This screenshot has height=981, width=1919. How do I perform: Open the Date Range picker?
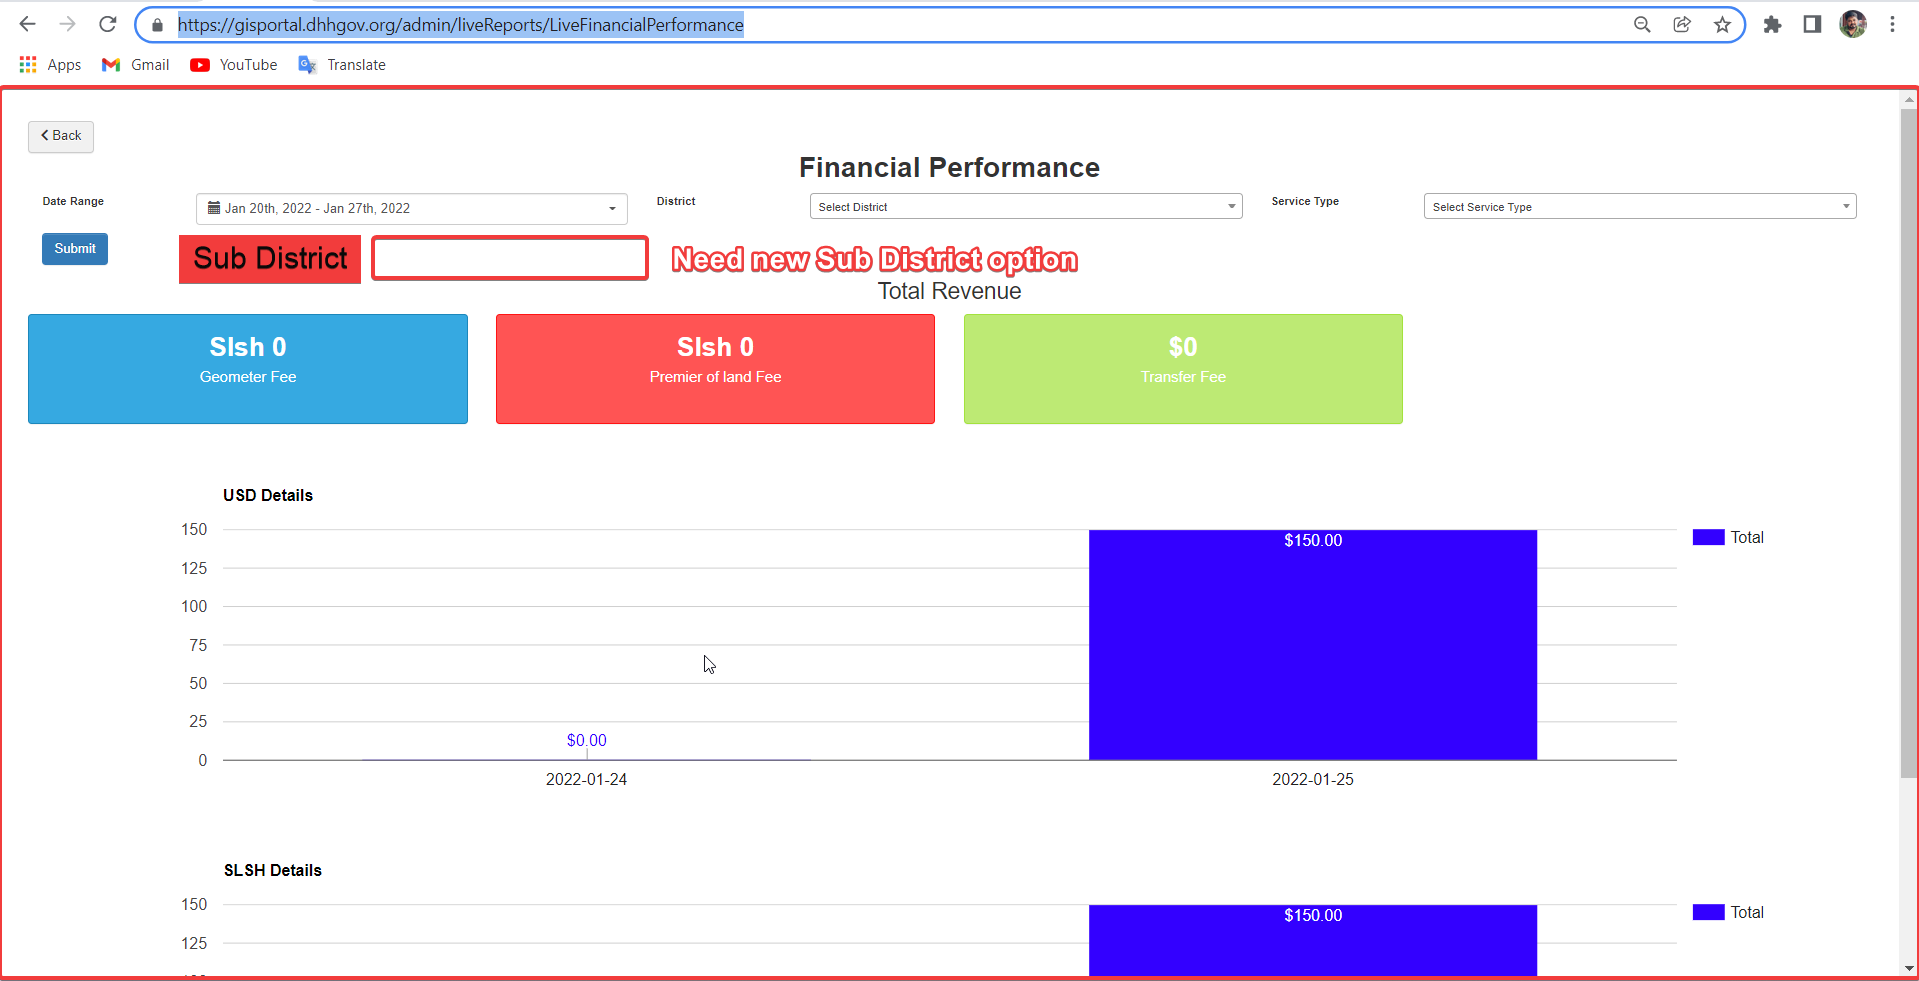click(x=412, y=209)
